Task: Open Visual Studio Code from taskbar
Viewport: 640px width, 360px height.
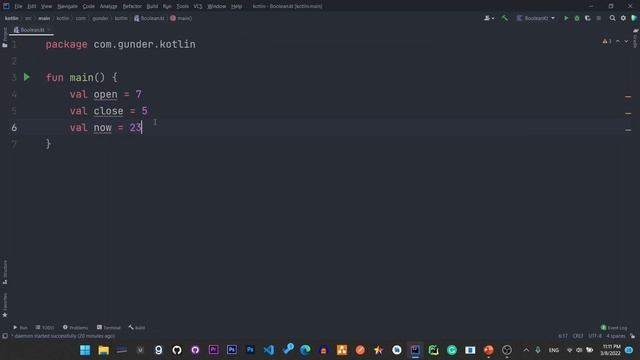Action: click(269, 350)
